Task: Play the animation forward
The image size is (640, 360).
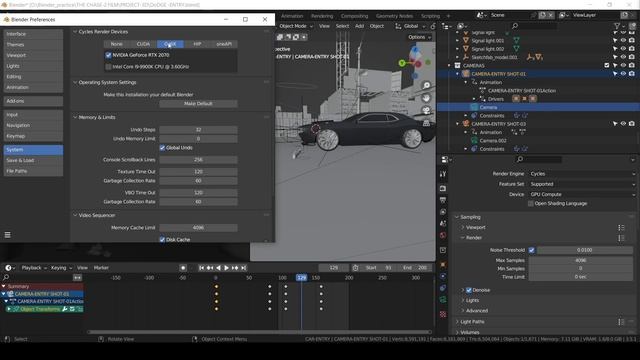Action: 227,268
